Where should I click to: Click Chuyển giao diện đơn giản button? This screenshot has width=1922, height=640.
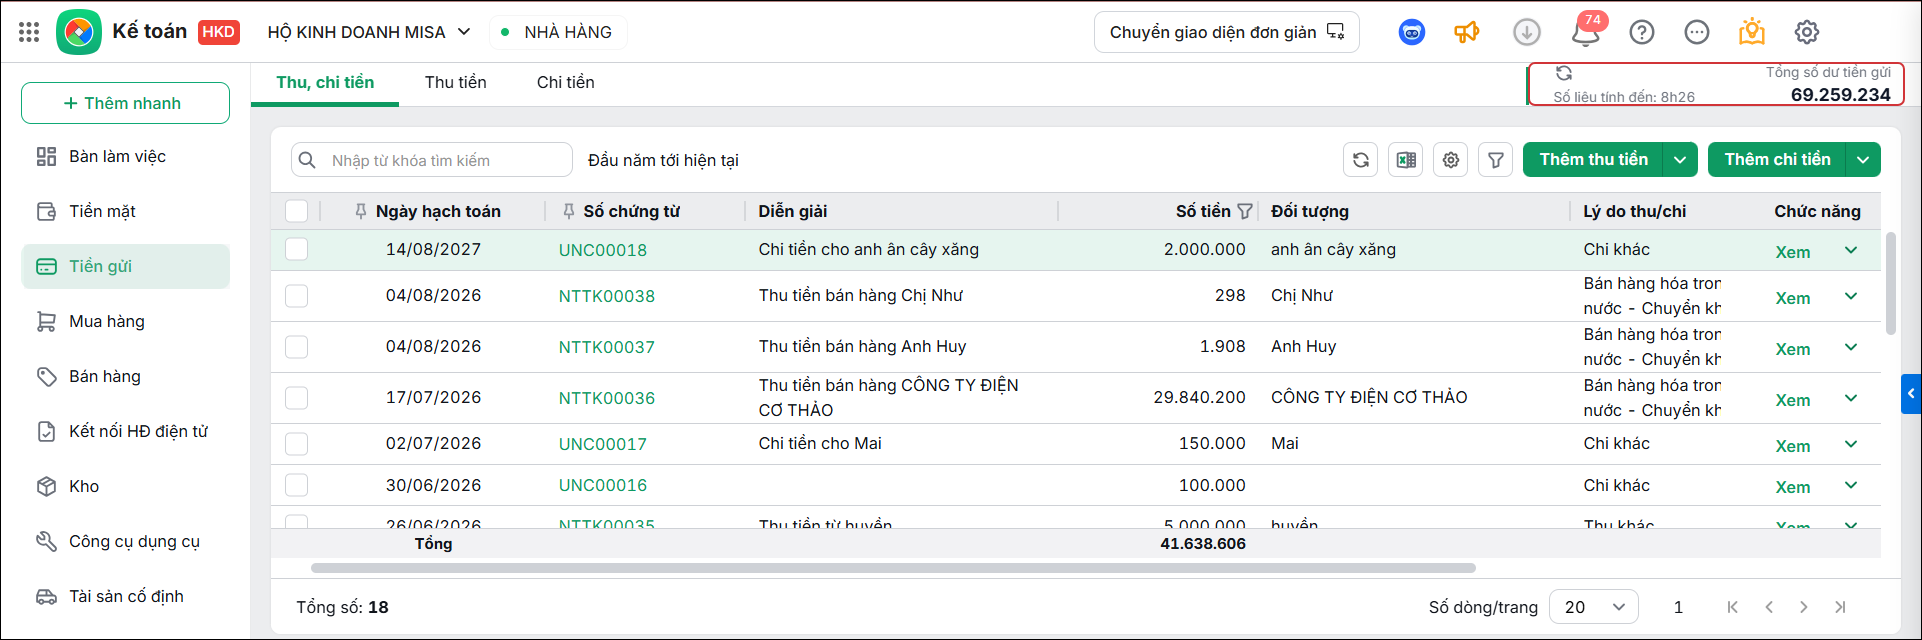coord(1227,32)
